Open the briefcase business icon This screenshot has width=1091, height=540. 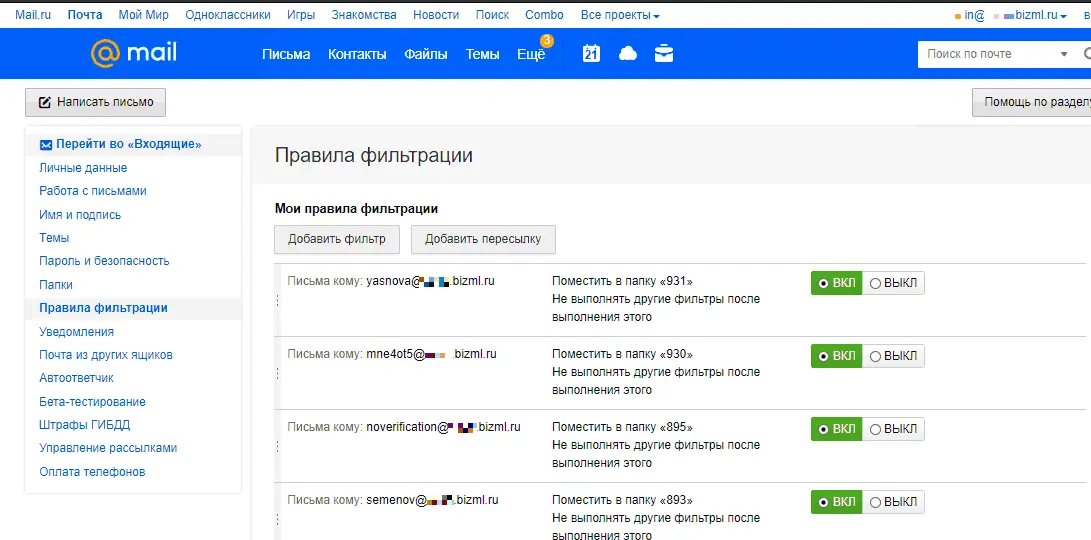tap(664, 54)
